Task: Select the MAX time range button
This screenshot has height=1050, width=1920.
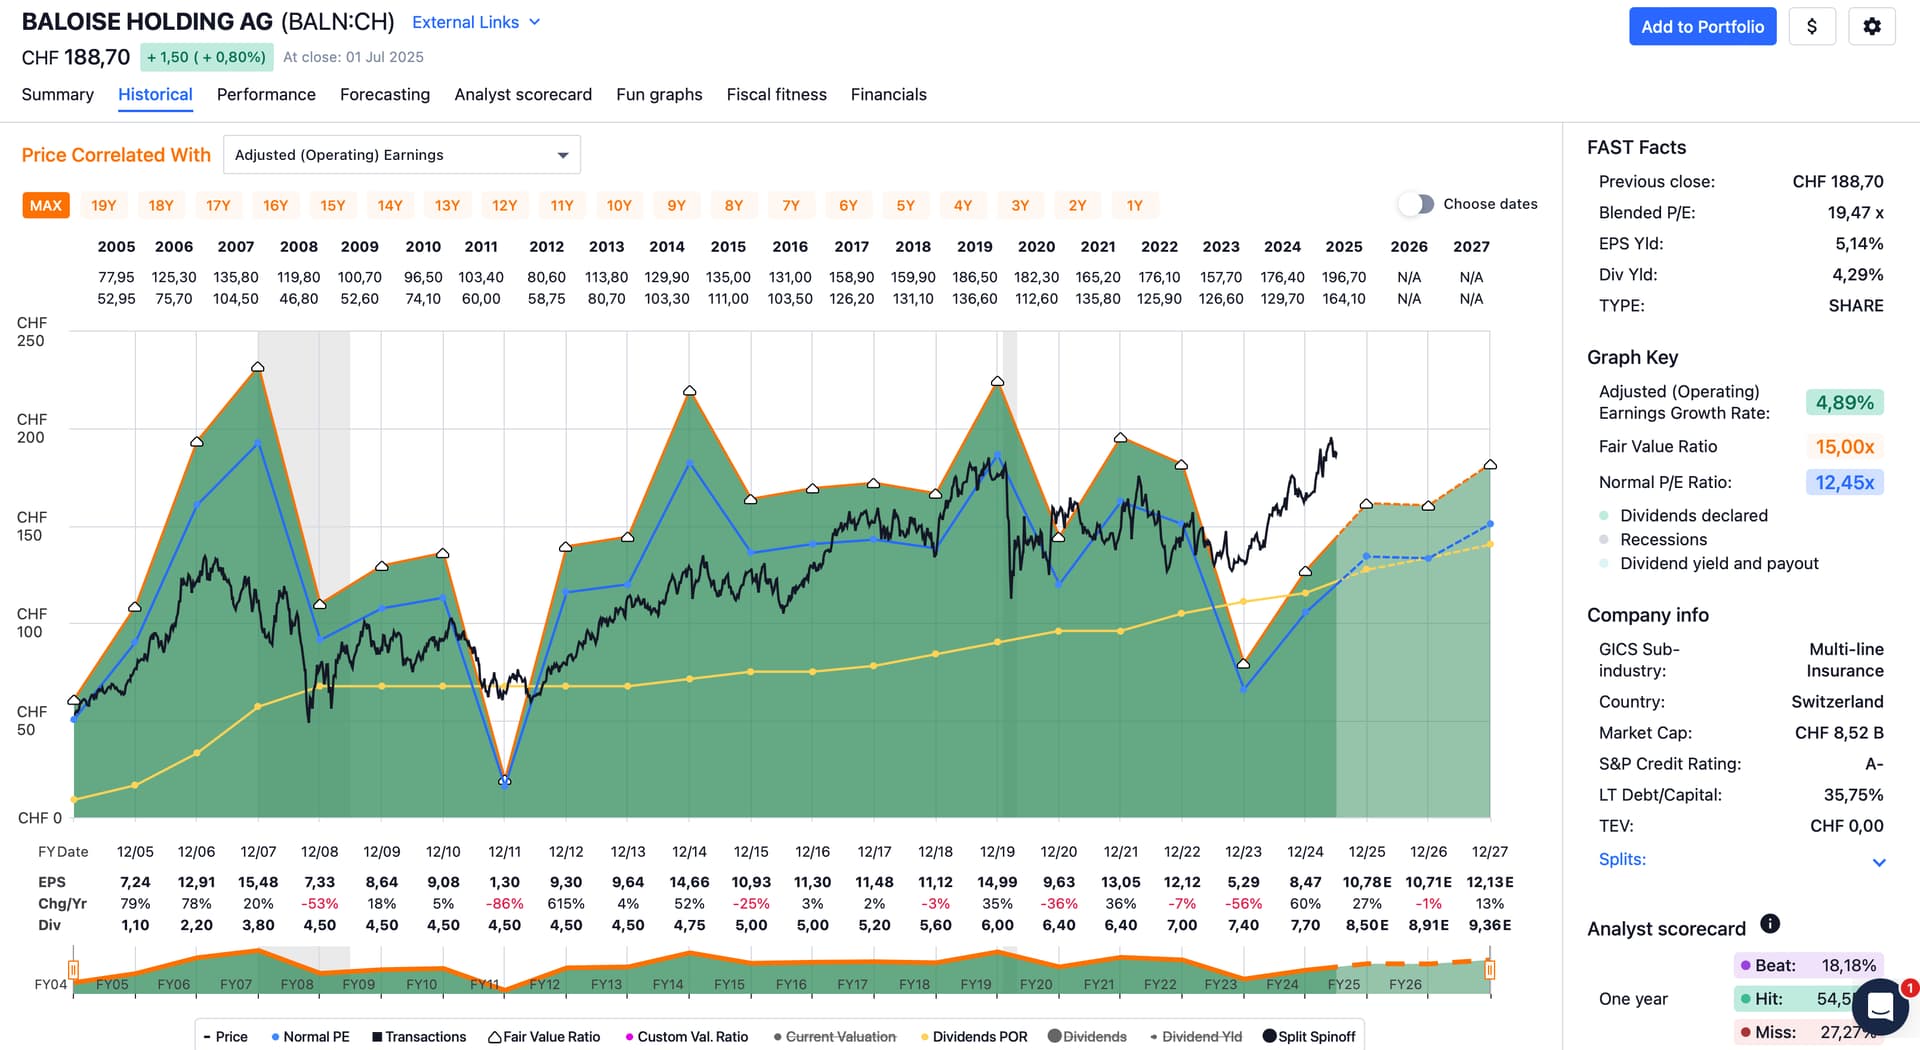Action: coord(46,206)
